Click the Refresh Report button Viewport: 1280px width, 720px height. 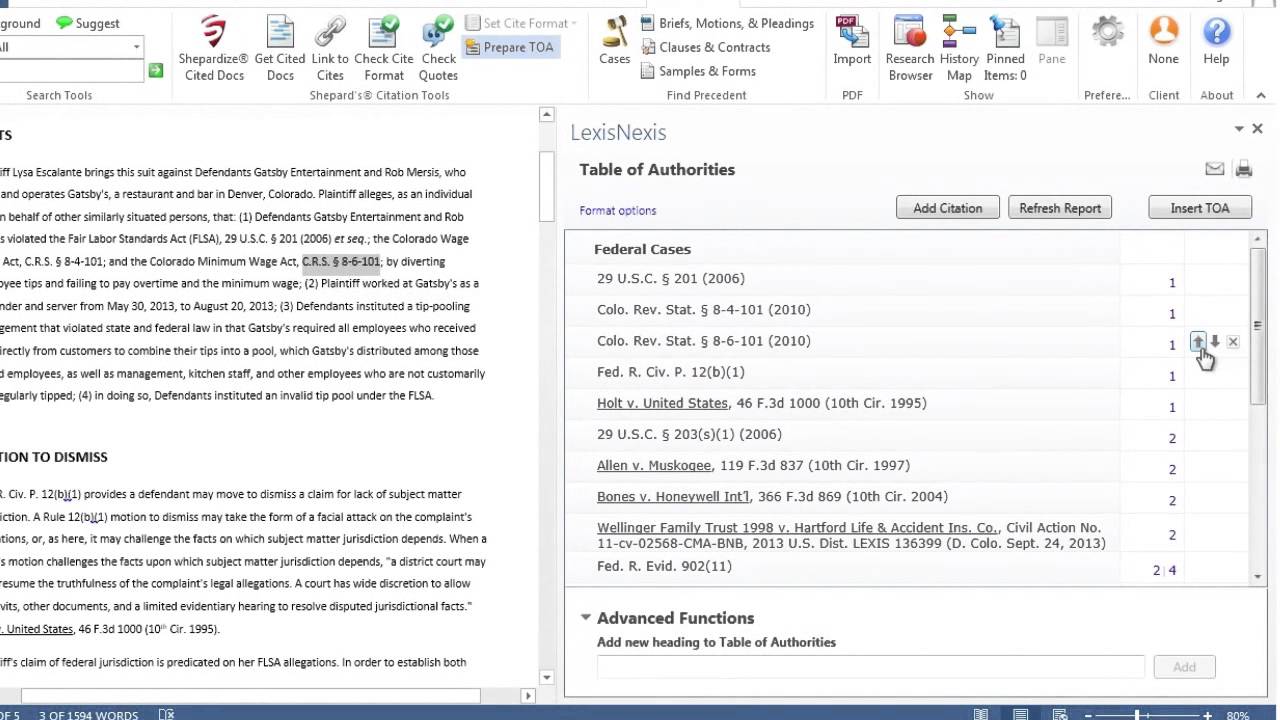click(1059, 208)
